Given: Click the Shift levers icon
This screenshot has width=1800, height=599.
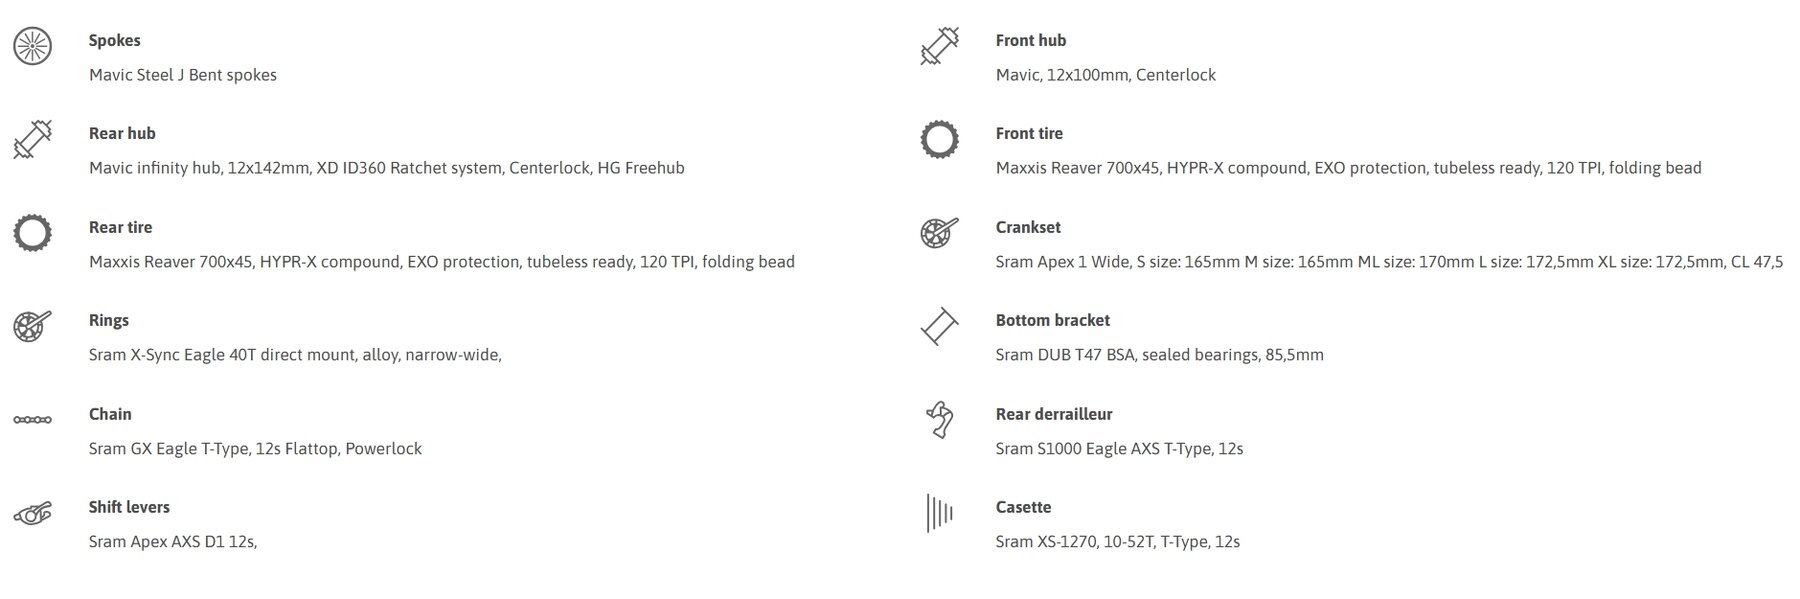Looking at the screenshot, I should (x=32, y=513).
